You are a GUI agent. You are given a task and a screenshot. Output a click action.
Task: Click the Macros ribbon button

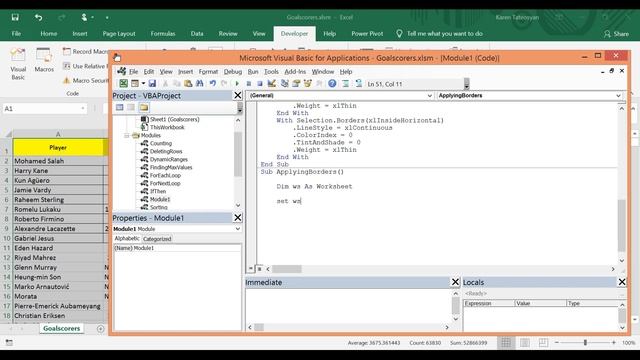click(44, 60)
